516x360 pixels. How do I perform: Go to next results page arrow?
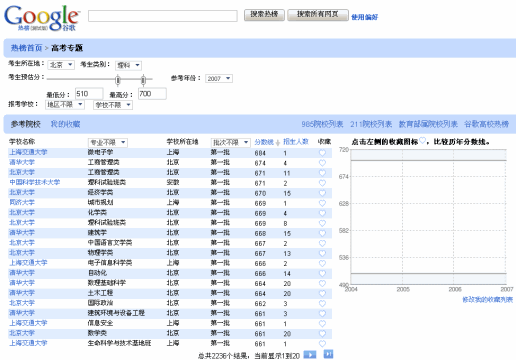point(310,355)
